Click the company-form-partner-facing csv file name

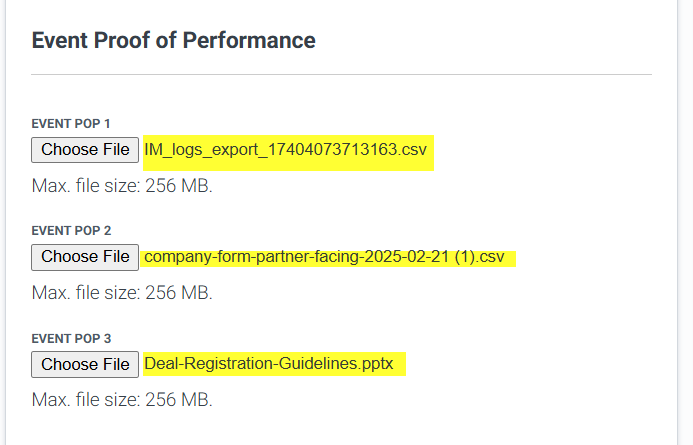[324, 257]
